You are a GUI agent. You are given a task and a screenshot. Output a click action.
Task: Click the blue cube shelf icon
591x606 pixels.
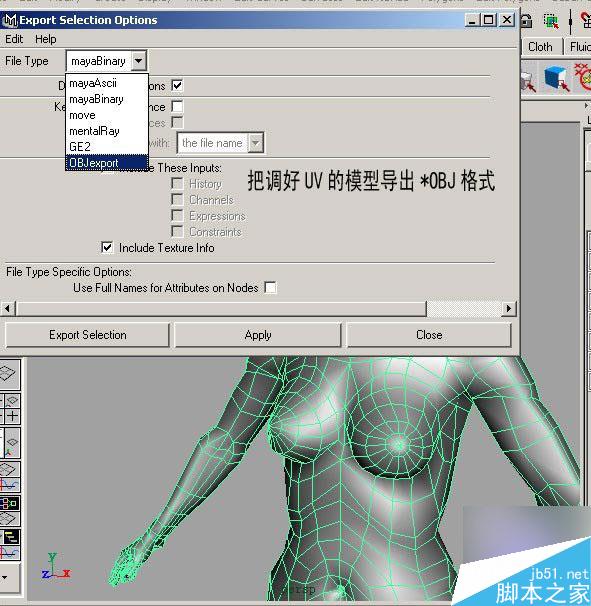point(557,78)
